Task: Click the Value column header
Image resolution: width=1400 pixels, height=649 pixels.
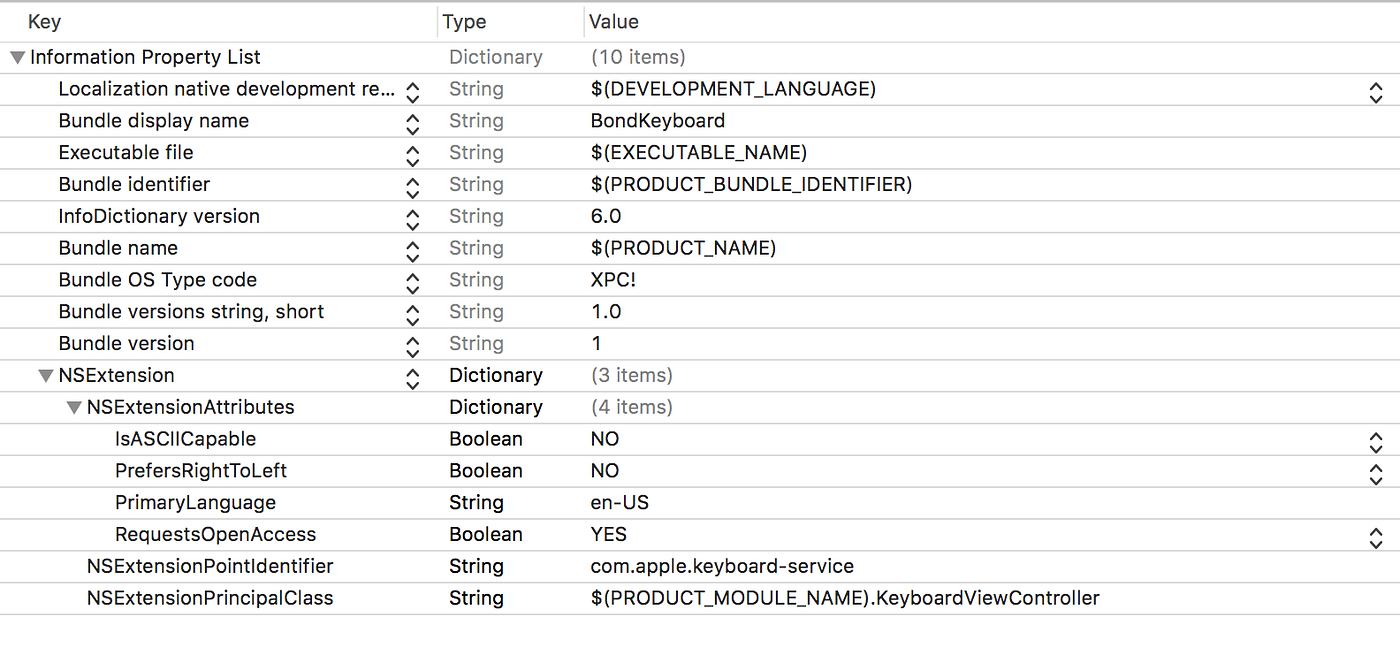Action: pos(614,22)
